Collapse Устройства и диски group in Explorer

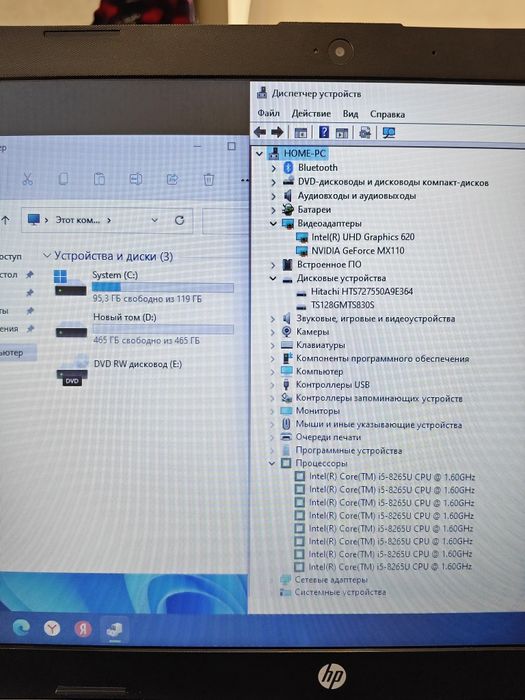tap(46, 256)
